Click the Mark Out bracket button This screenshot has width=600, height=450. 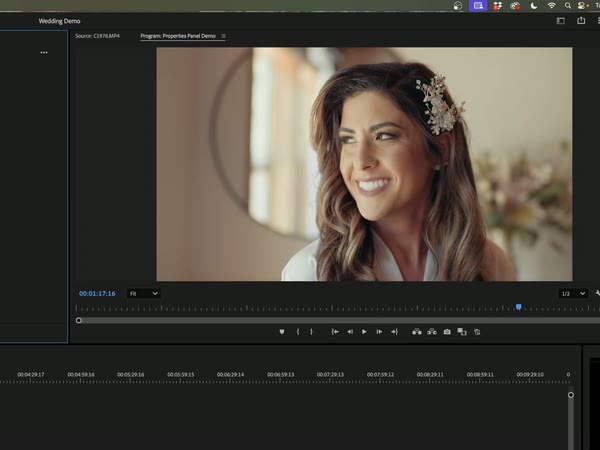pos(311,332)
